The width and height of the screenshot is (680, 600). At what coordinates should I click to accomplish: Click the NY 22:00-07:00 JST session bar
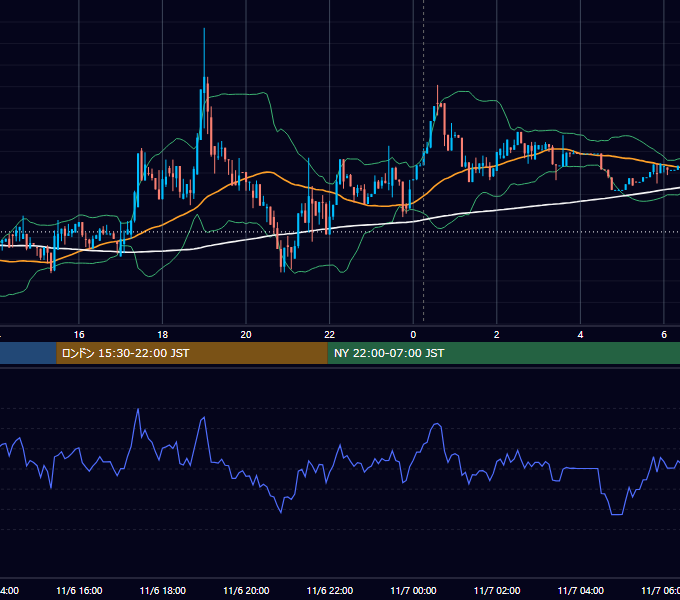[503, 353]
